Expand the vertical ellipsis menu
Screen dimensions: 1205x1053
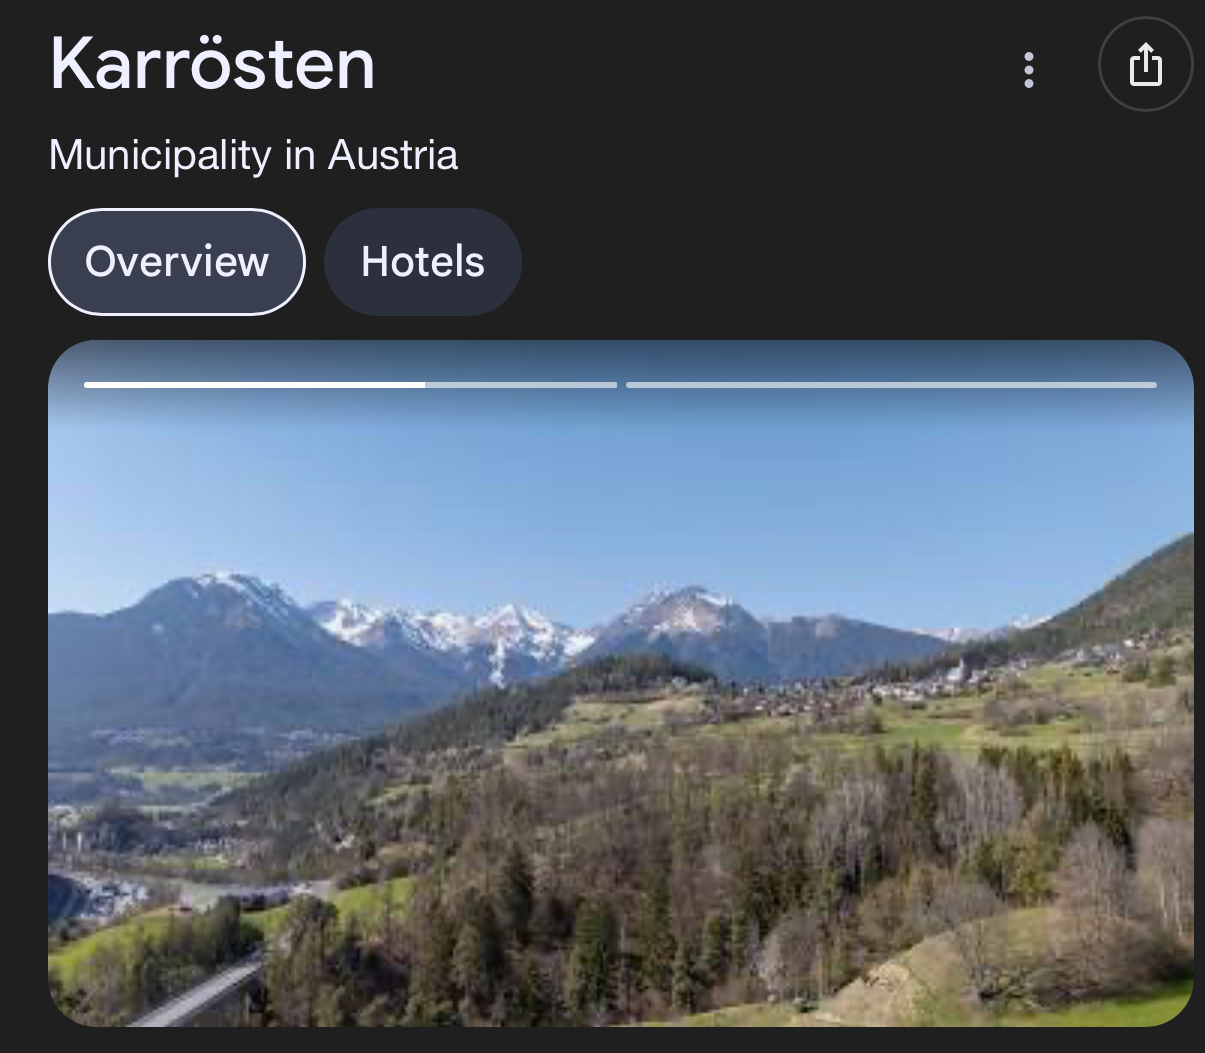tap(1029, 69)
